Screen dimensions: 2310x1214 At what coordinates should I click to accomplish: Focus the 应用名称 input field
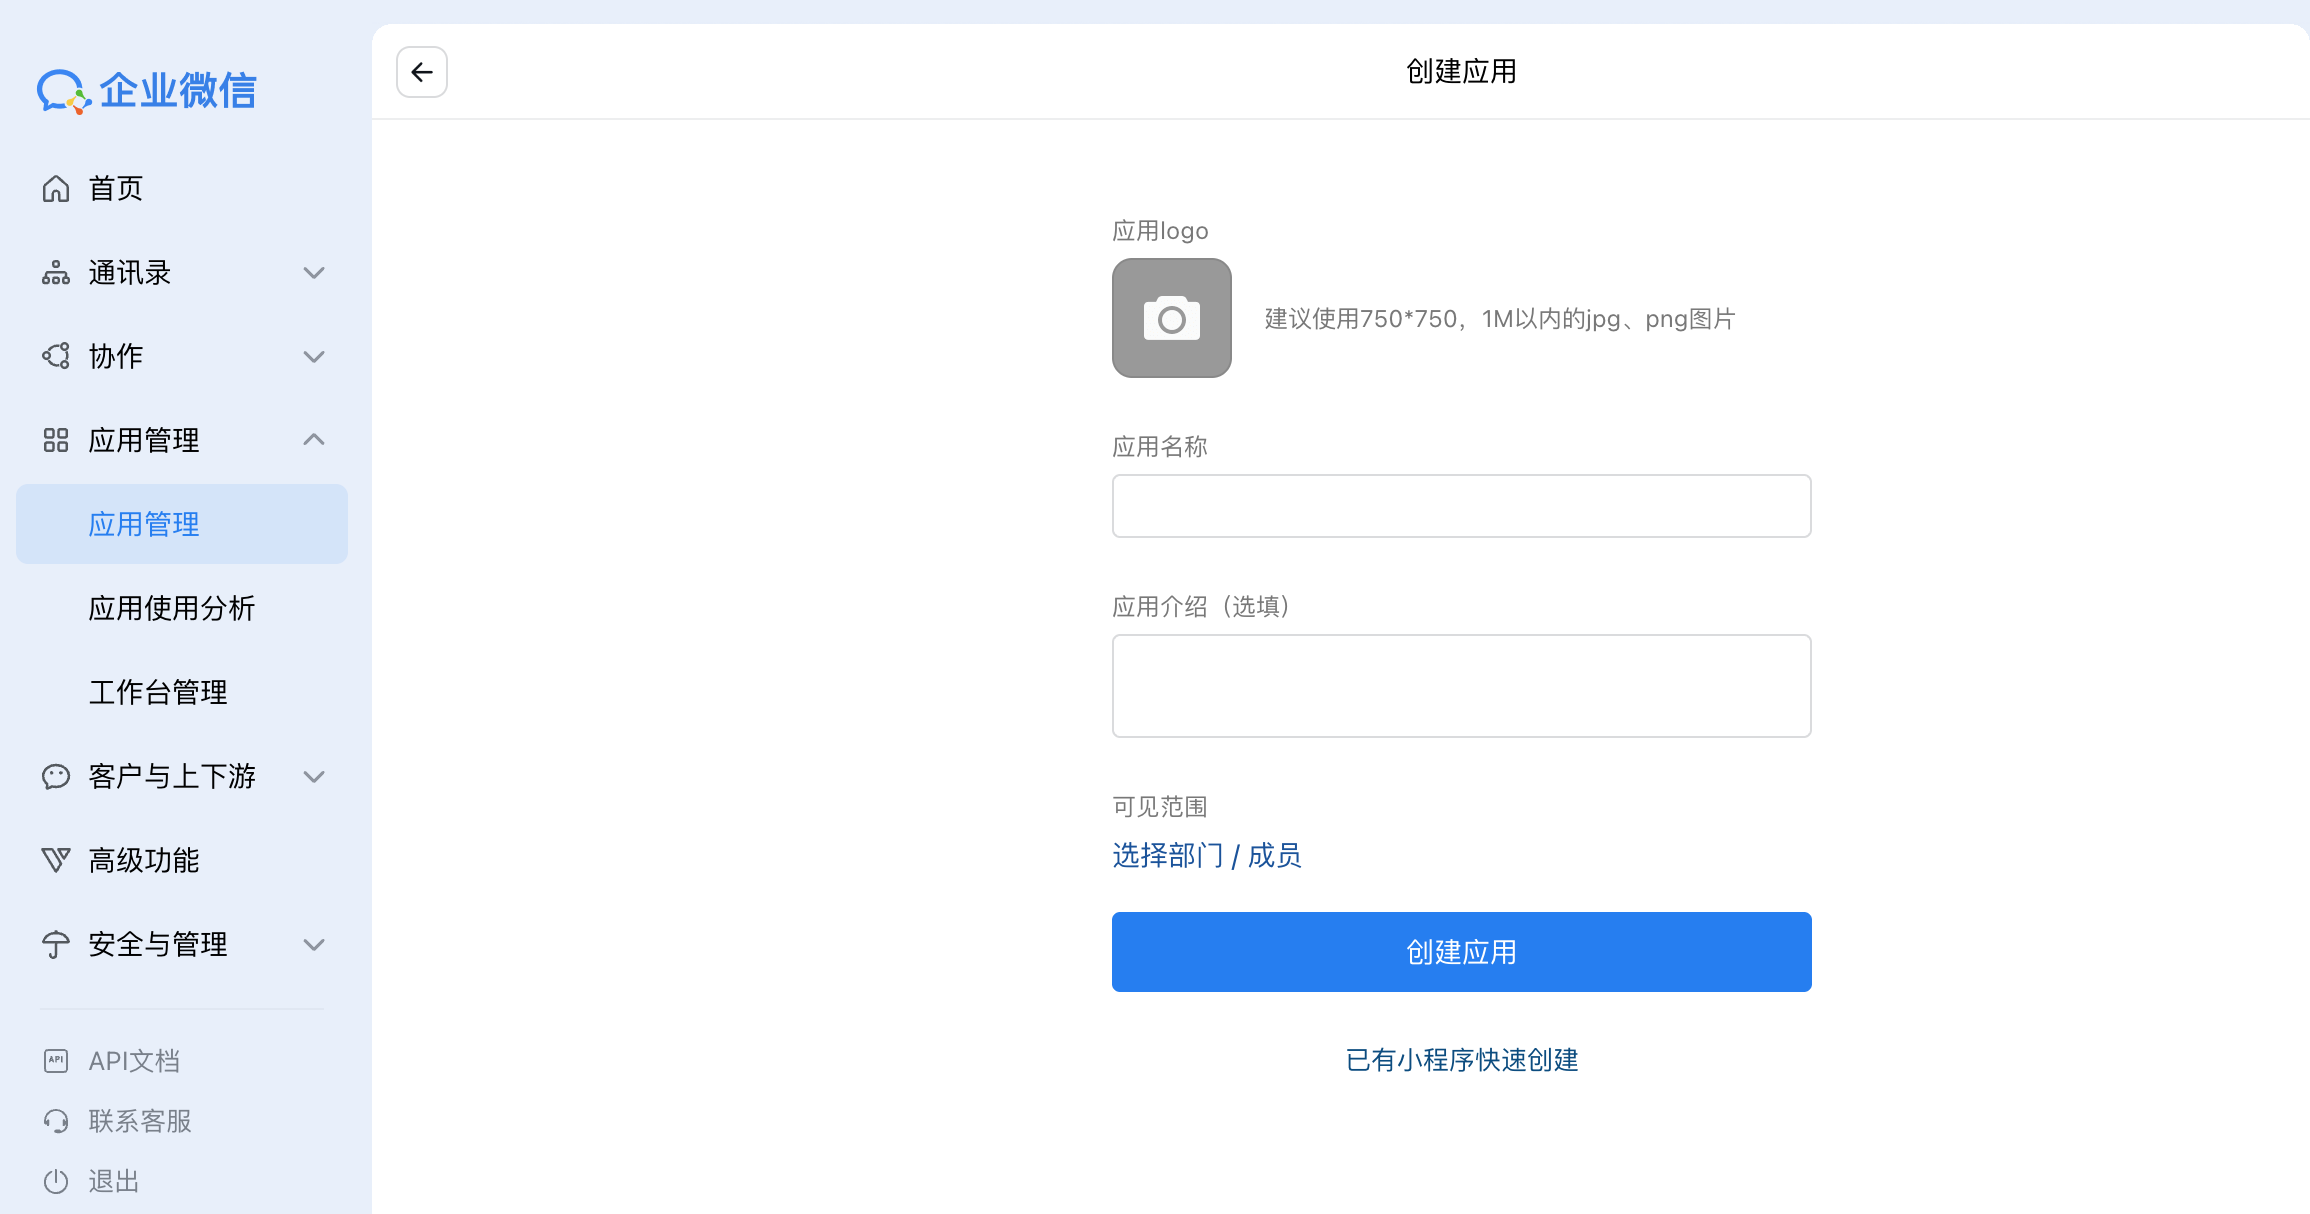coord(1461,506)
